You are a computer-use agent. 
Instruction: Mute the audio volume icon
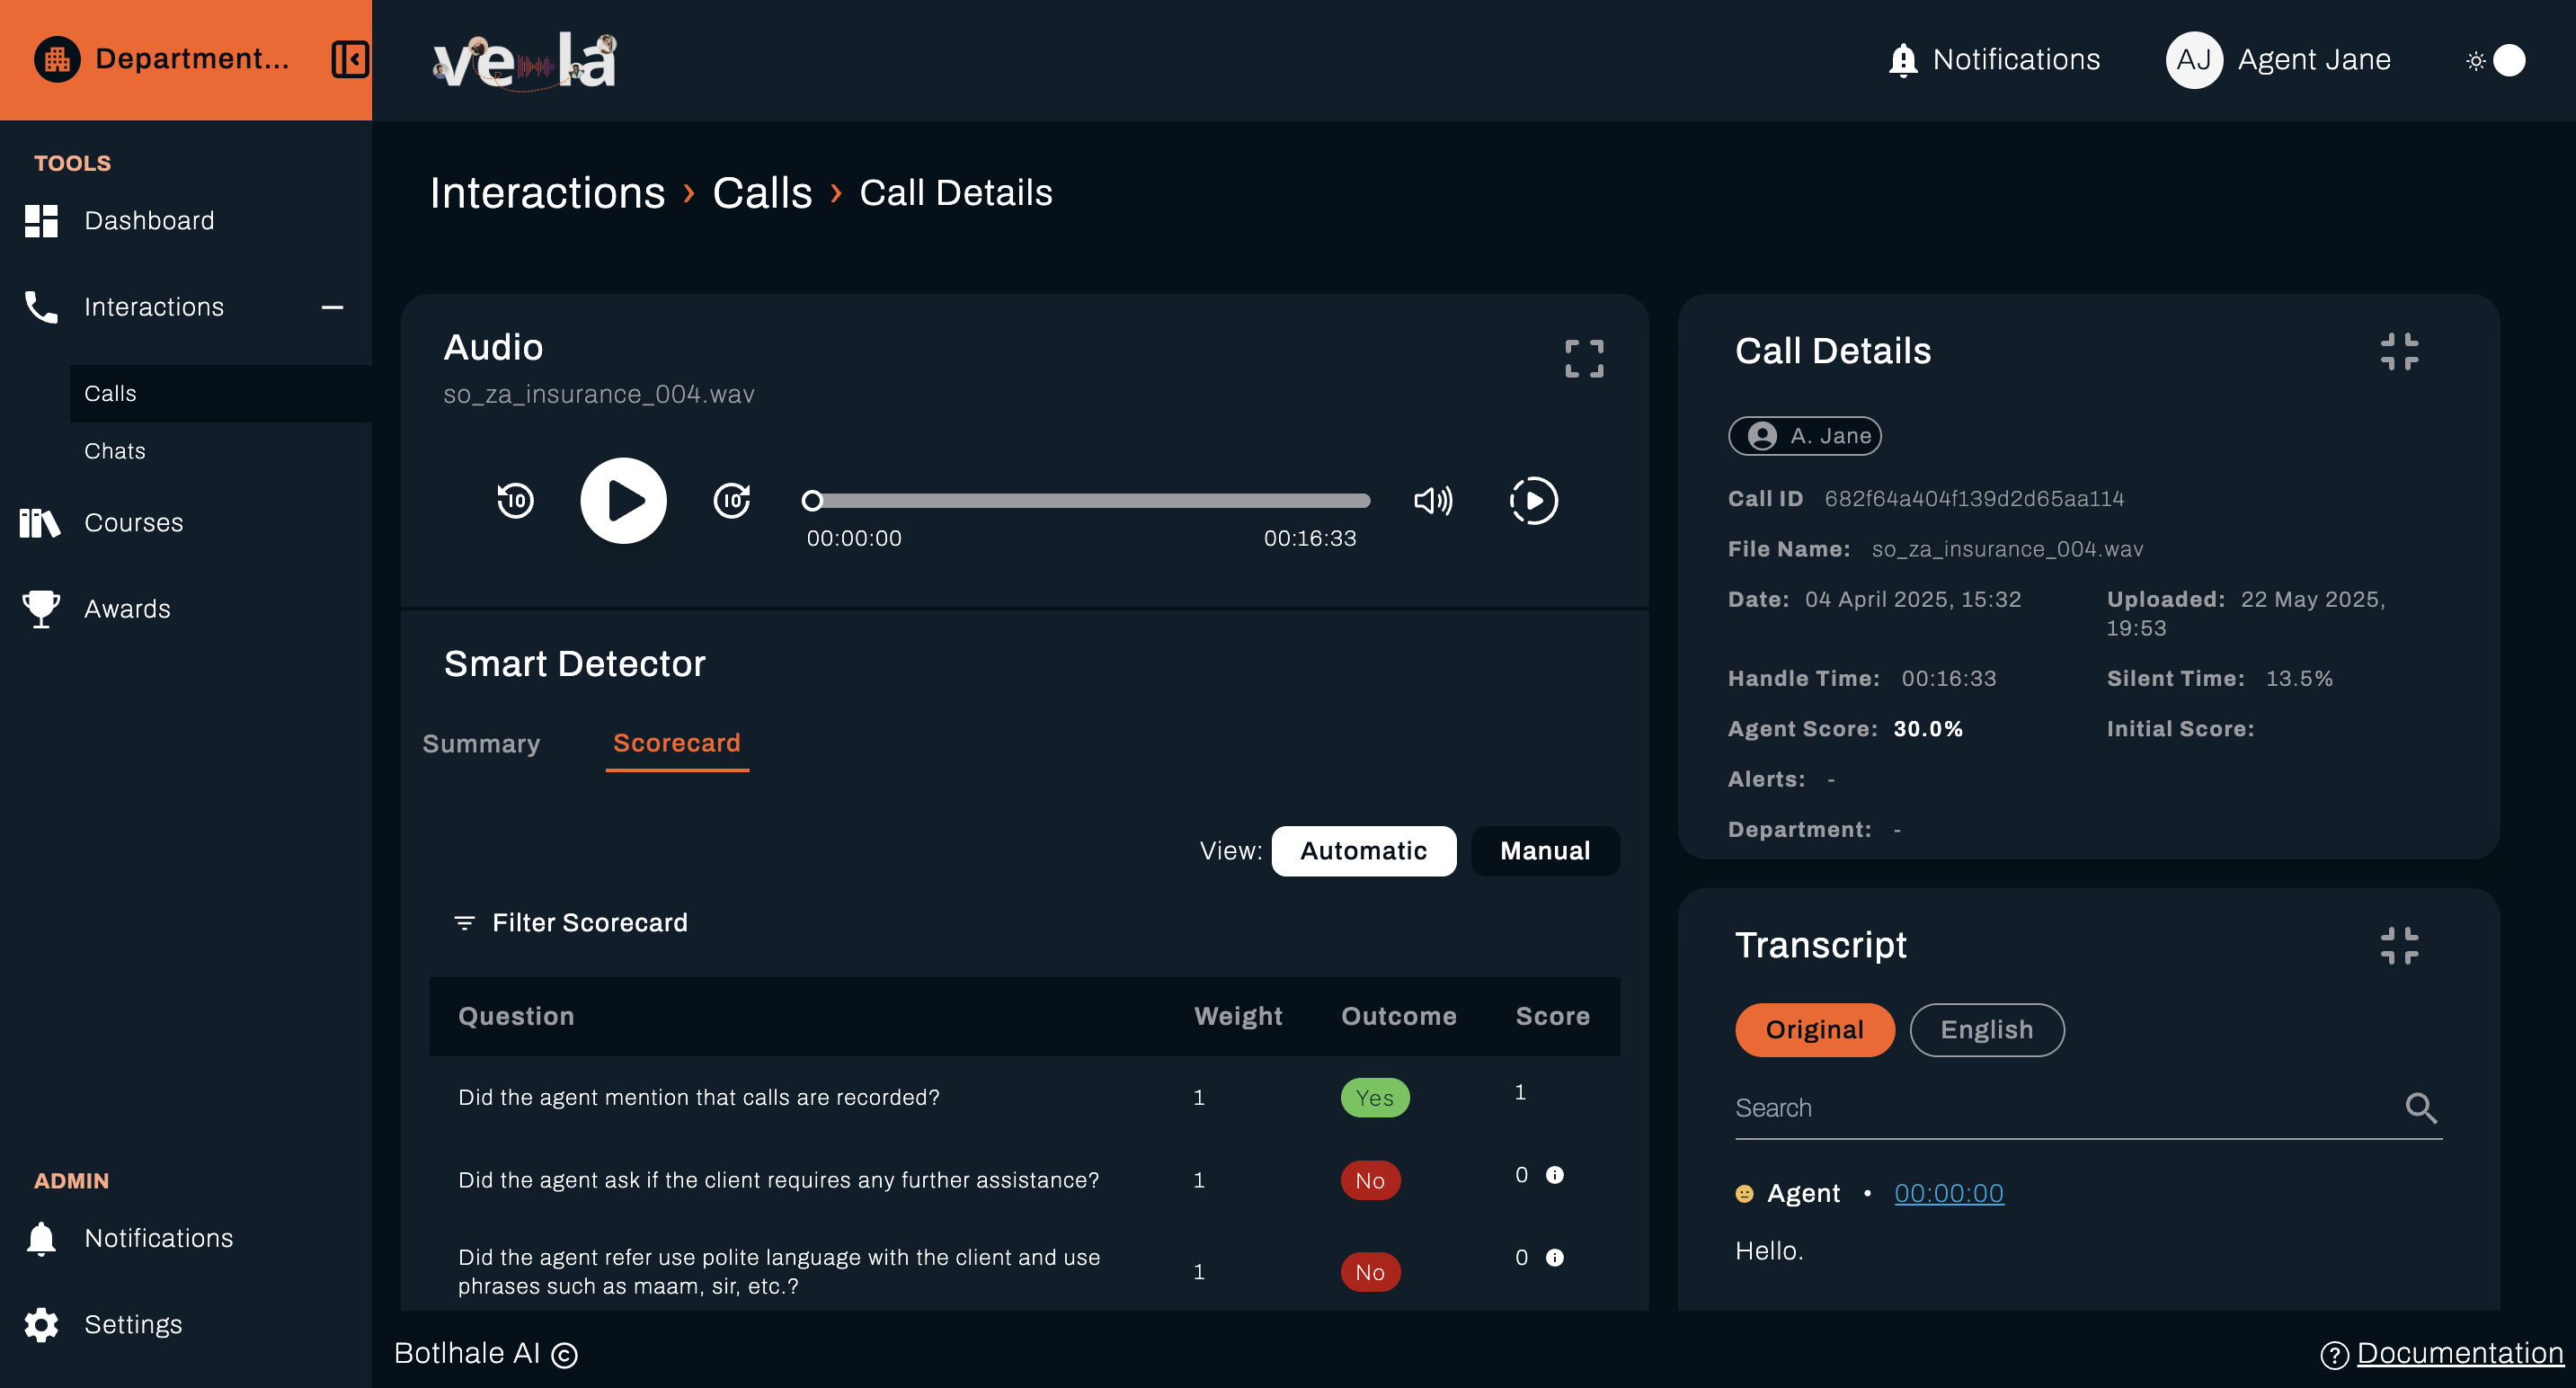pos(1432,500)
